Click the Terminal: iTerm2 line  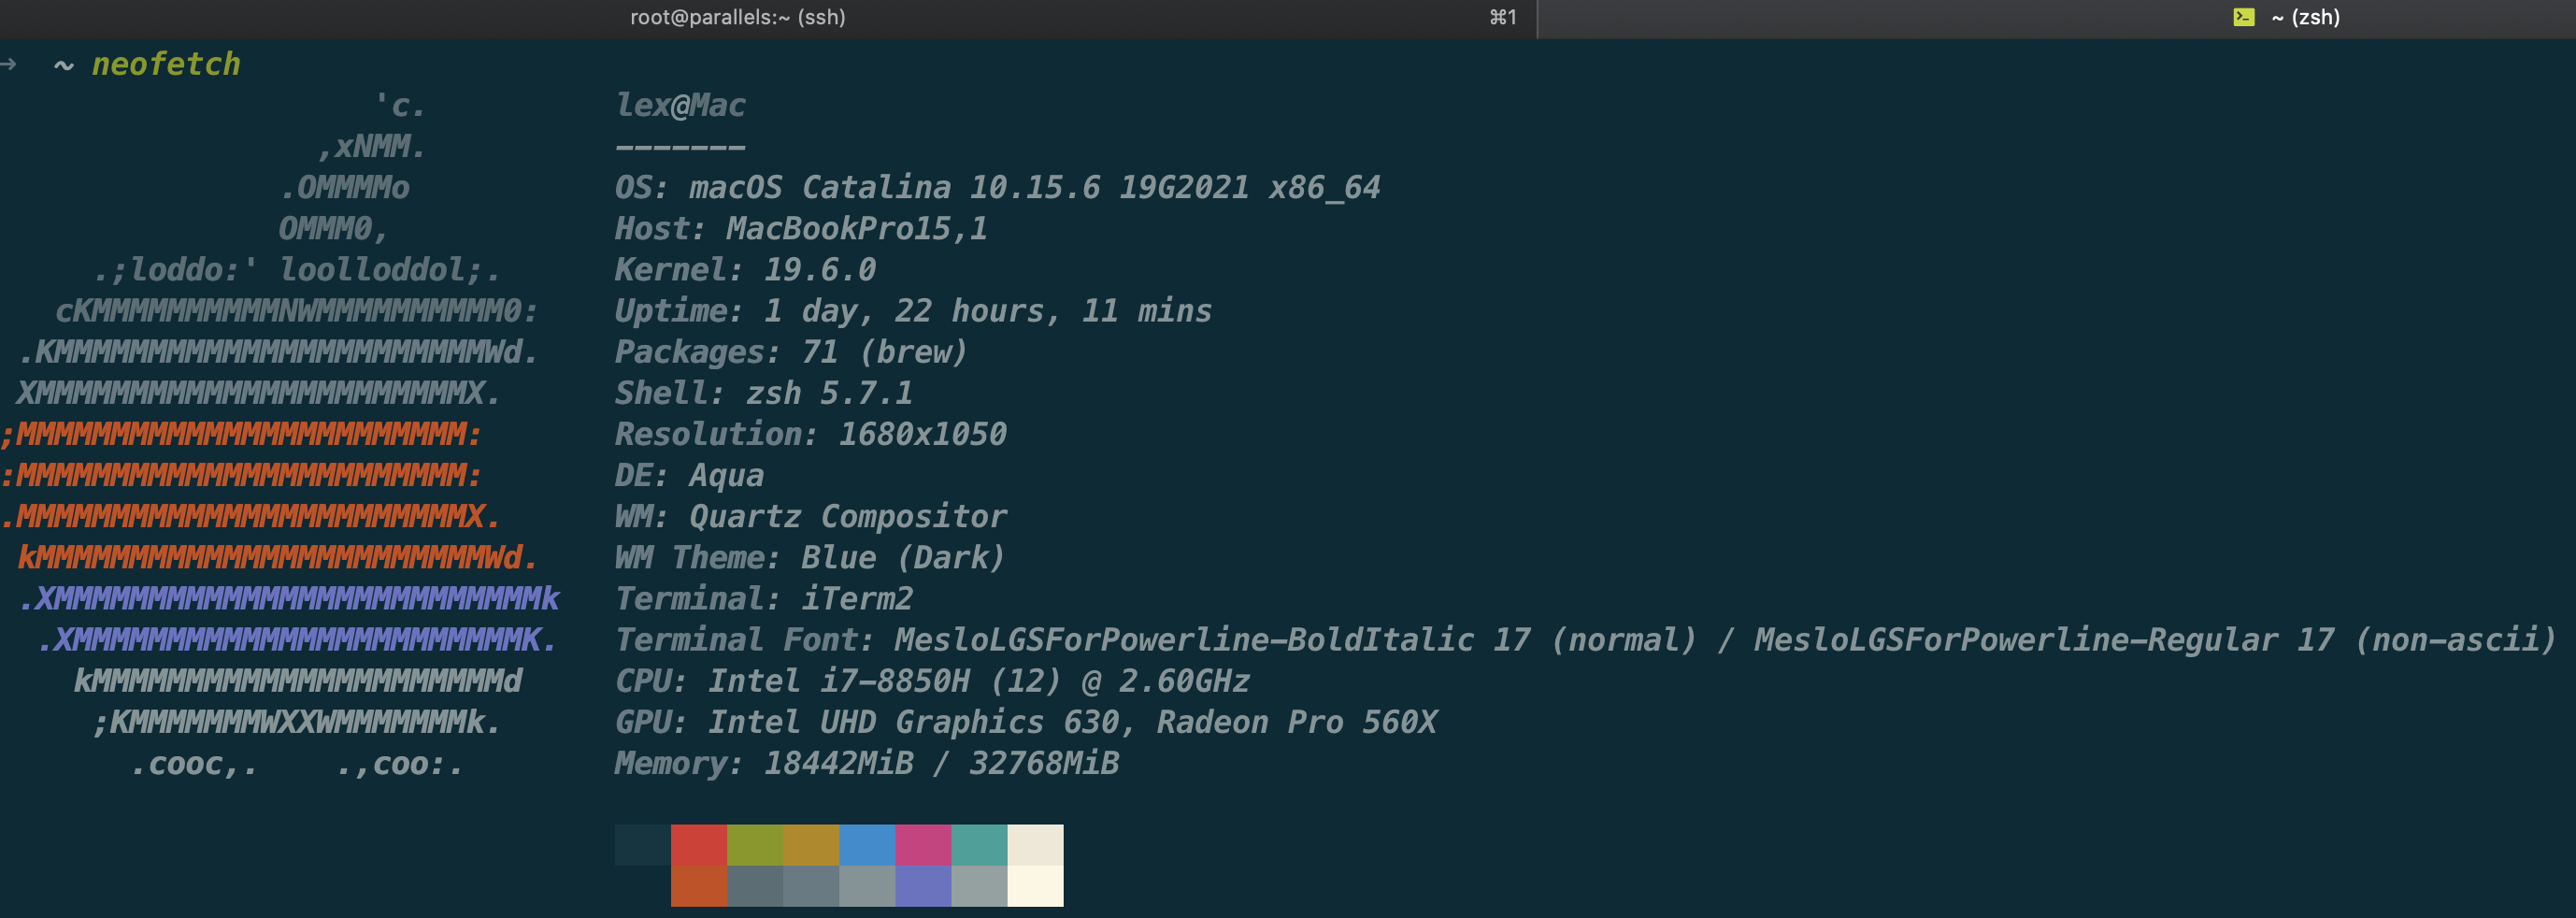pyautogui.click(x=764, y=598)
